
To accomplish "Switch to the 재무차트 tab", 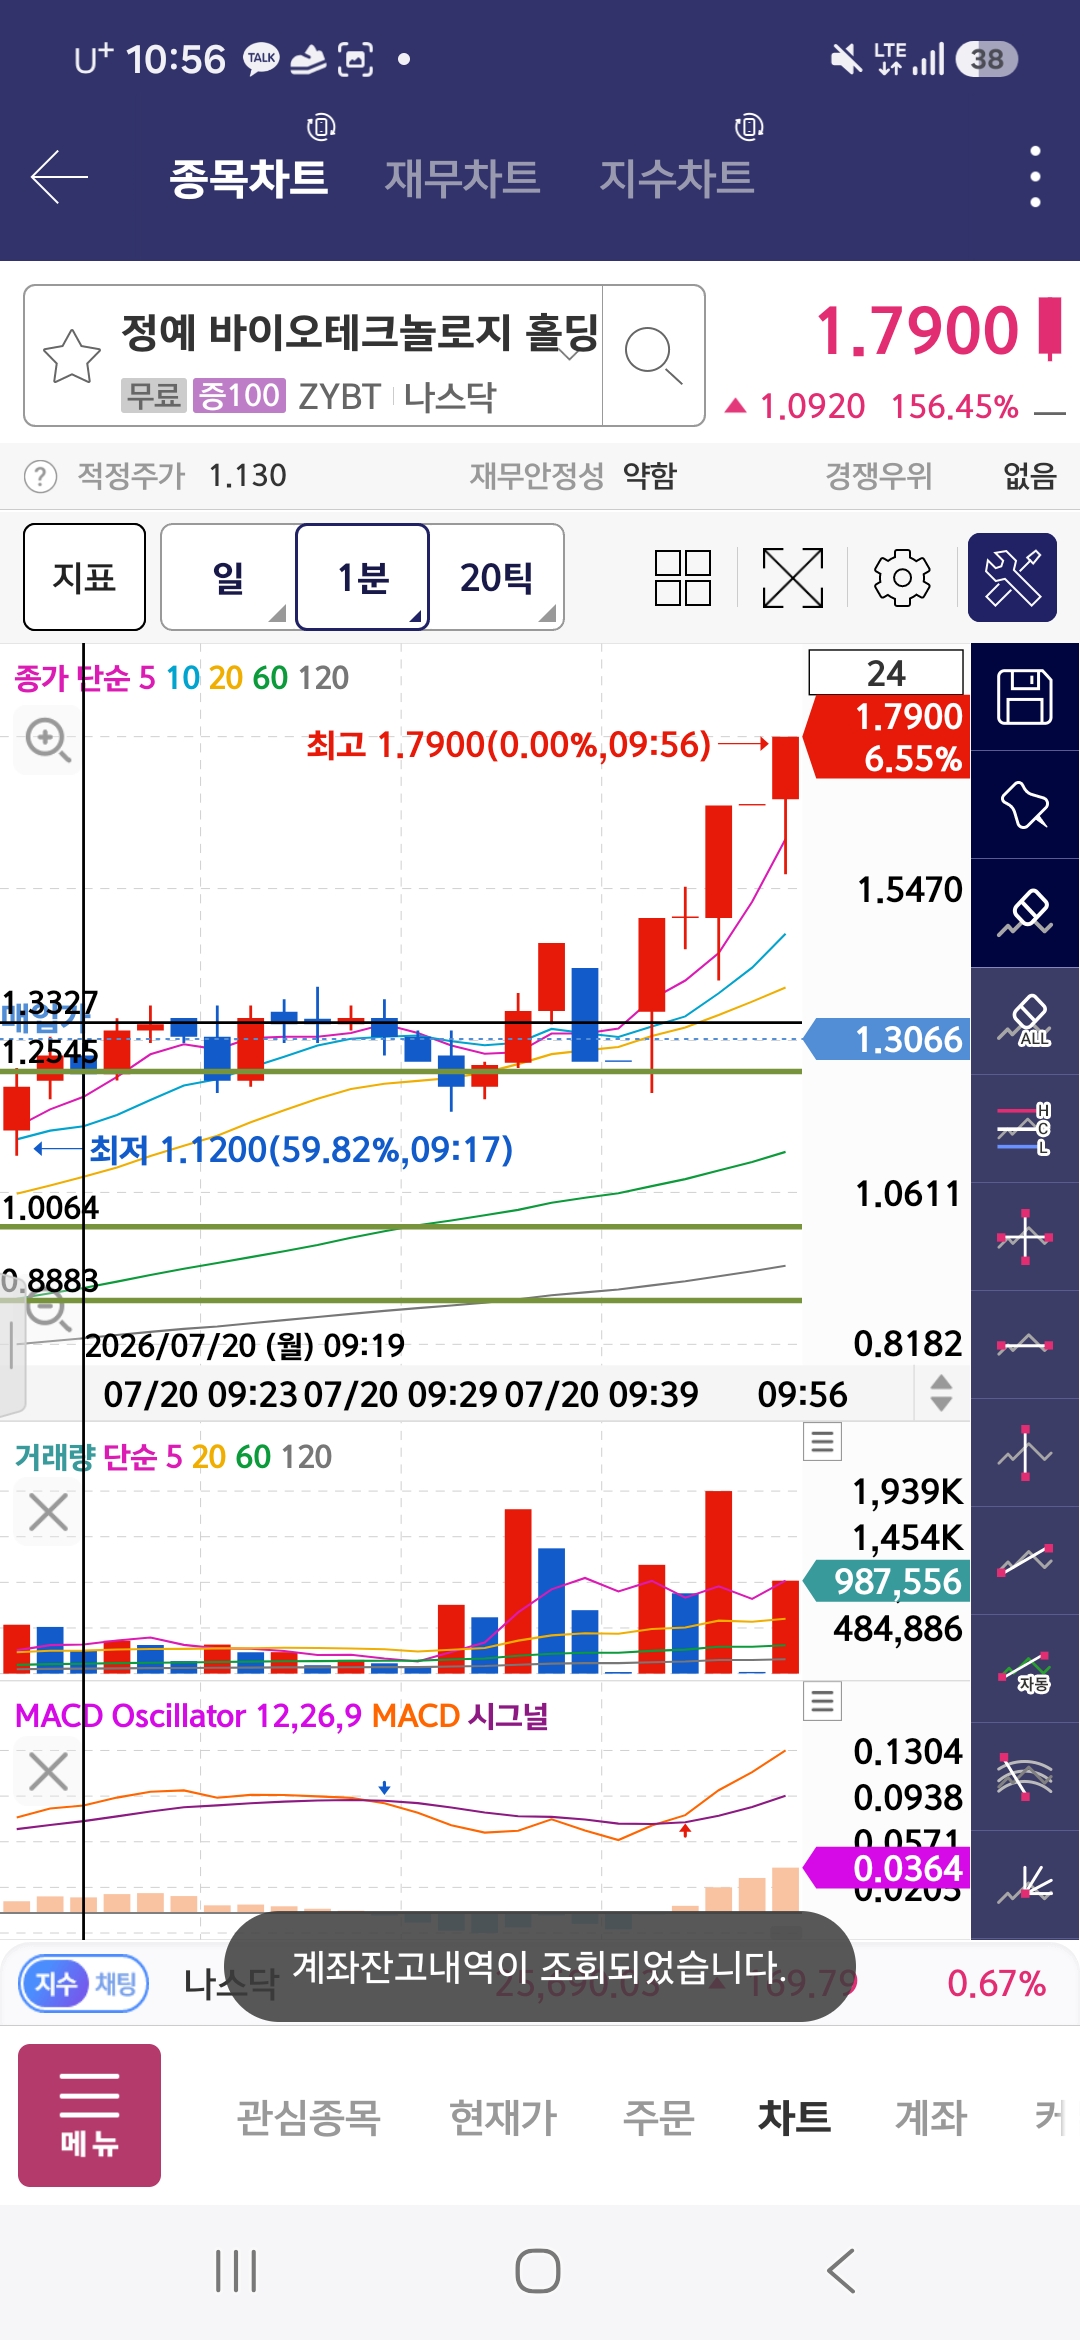I will [462, 178].
